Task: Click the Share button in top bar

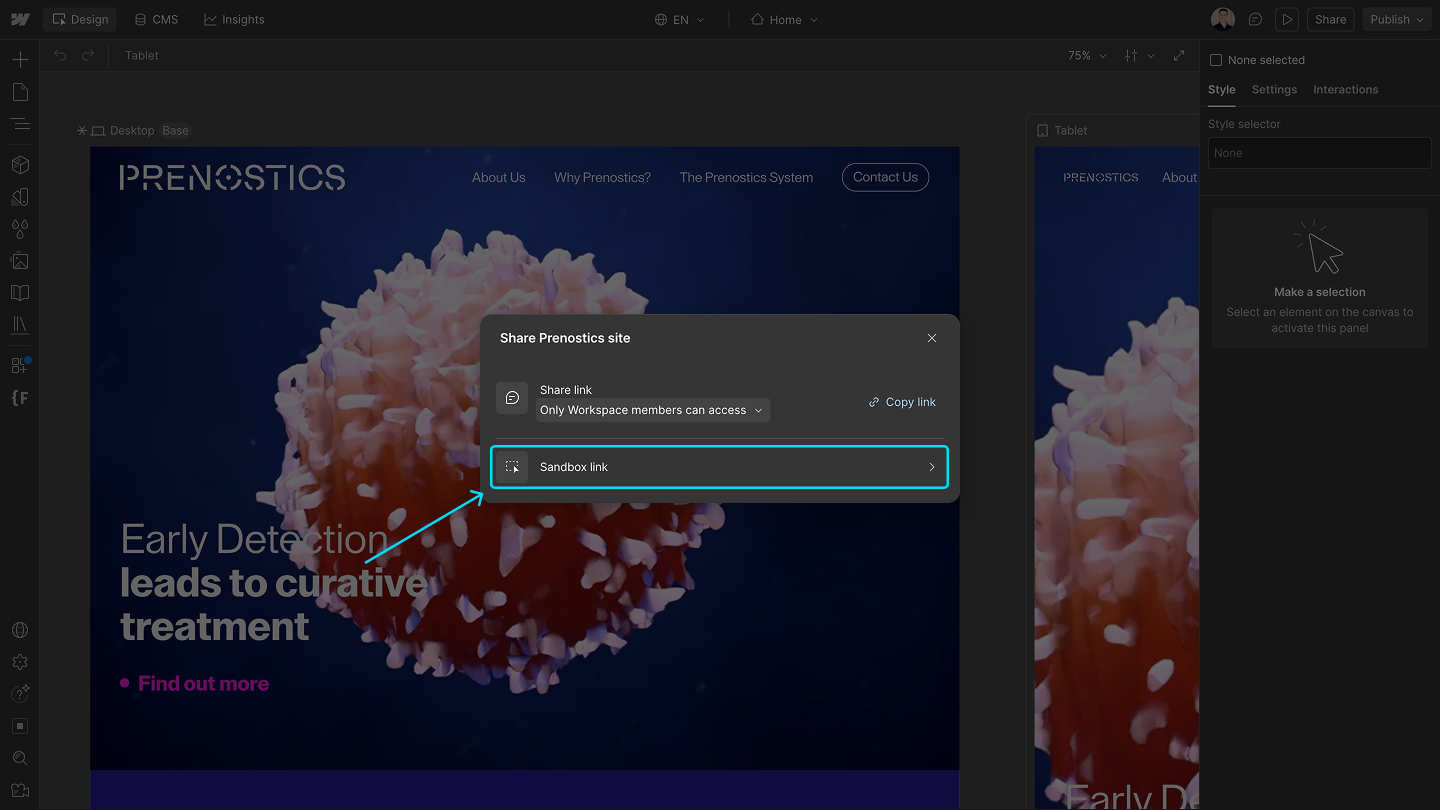Action: tap(1330, 19)
